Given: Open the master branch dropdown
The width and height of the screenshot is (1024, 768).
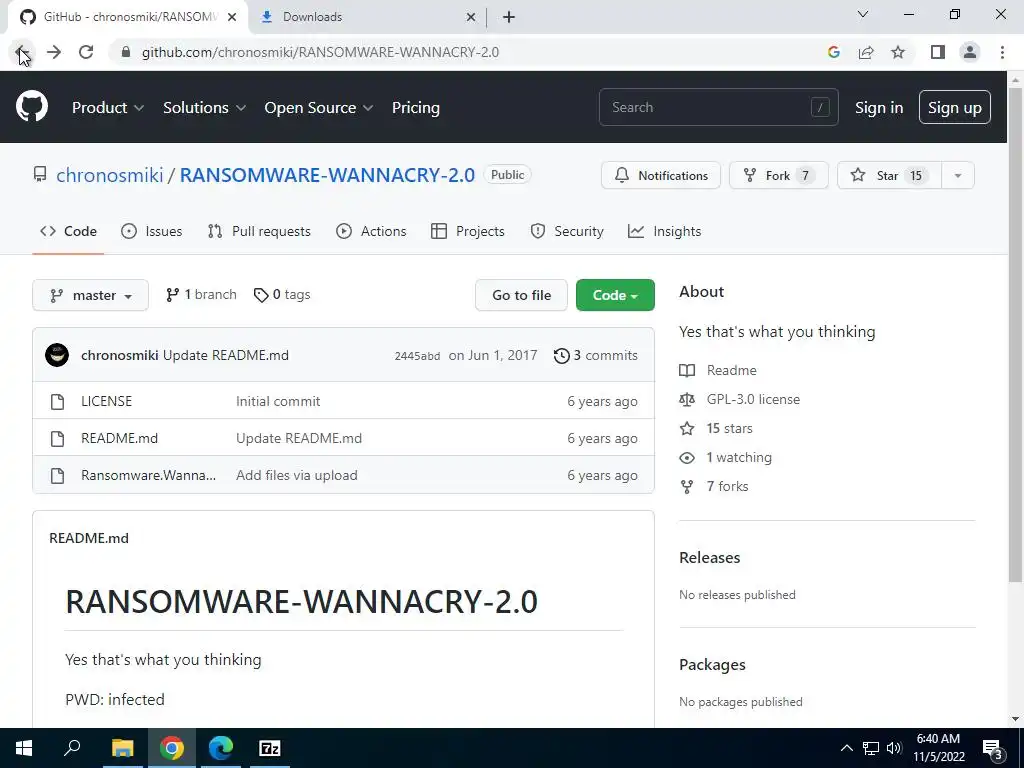Looking at the screenshot, I should click(x=90, y=295).
